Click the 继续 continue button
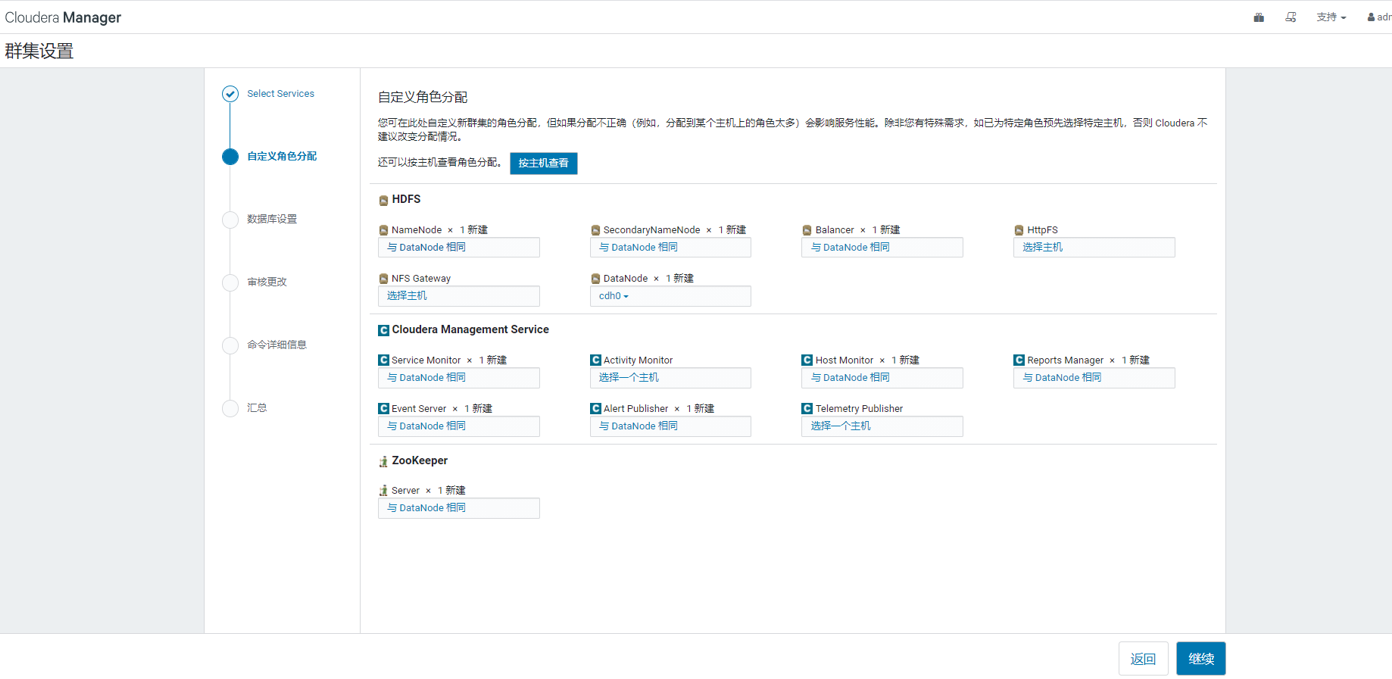Viewport: 1392px width, 679px height. tap(1201, 659)
